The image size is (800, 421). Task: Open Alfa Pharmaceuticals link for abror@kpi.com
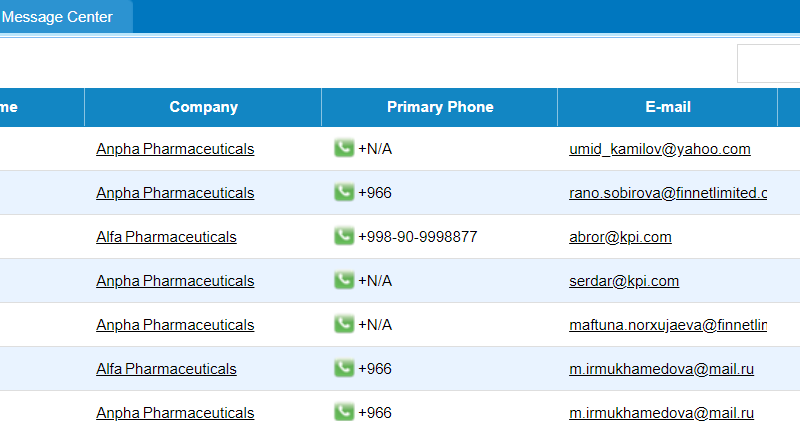[x=166, y=237]
